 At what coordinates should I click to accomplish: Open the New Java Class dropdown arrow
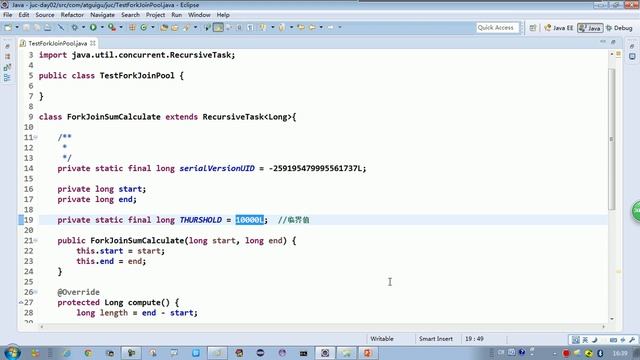(153, 27)
